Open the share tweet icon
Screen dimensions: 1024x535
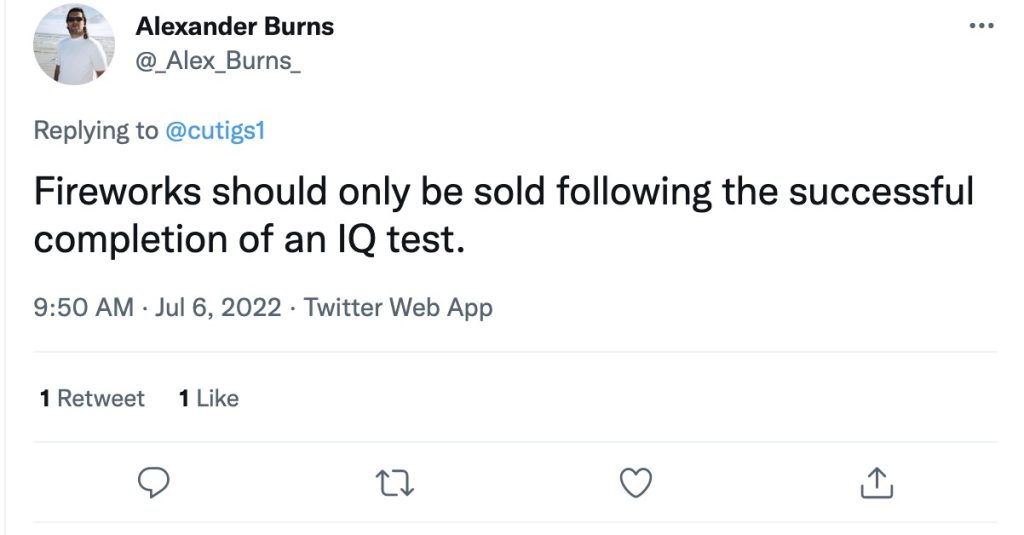[876, 484]
